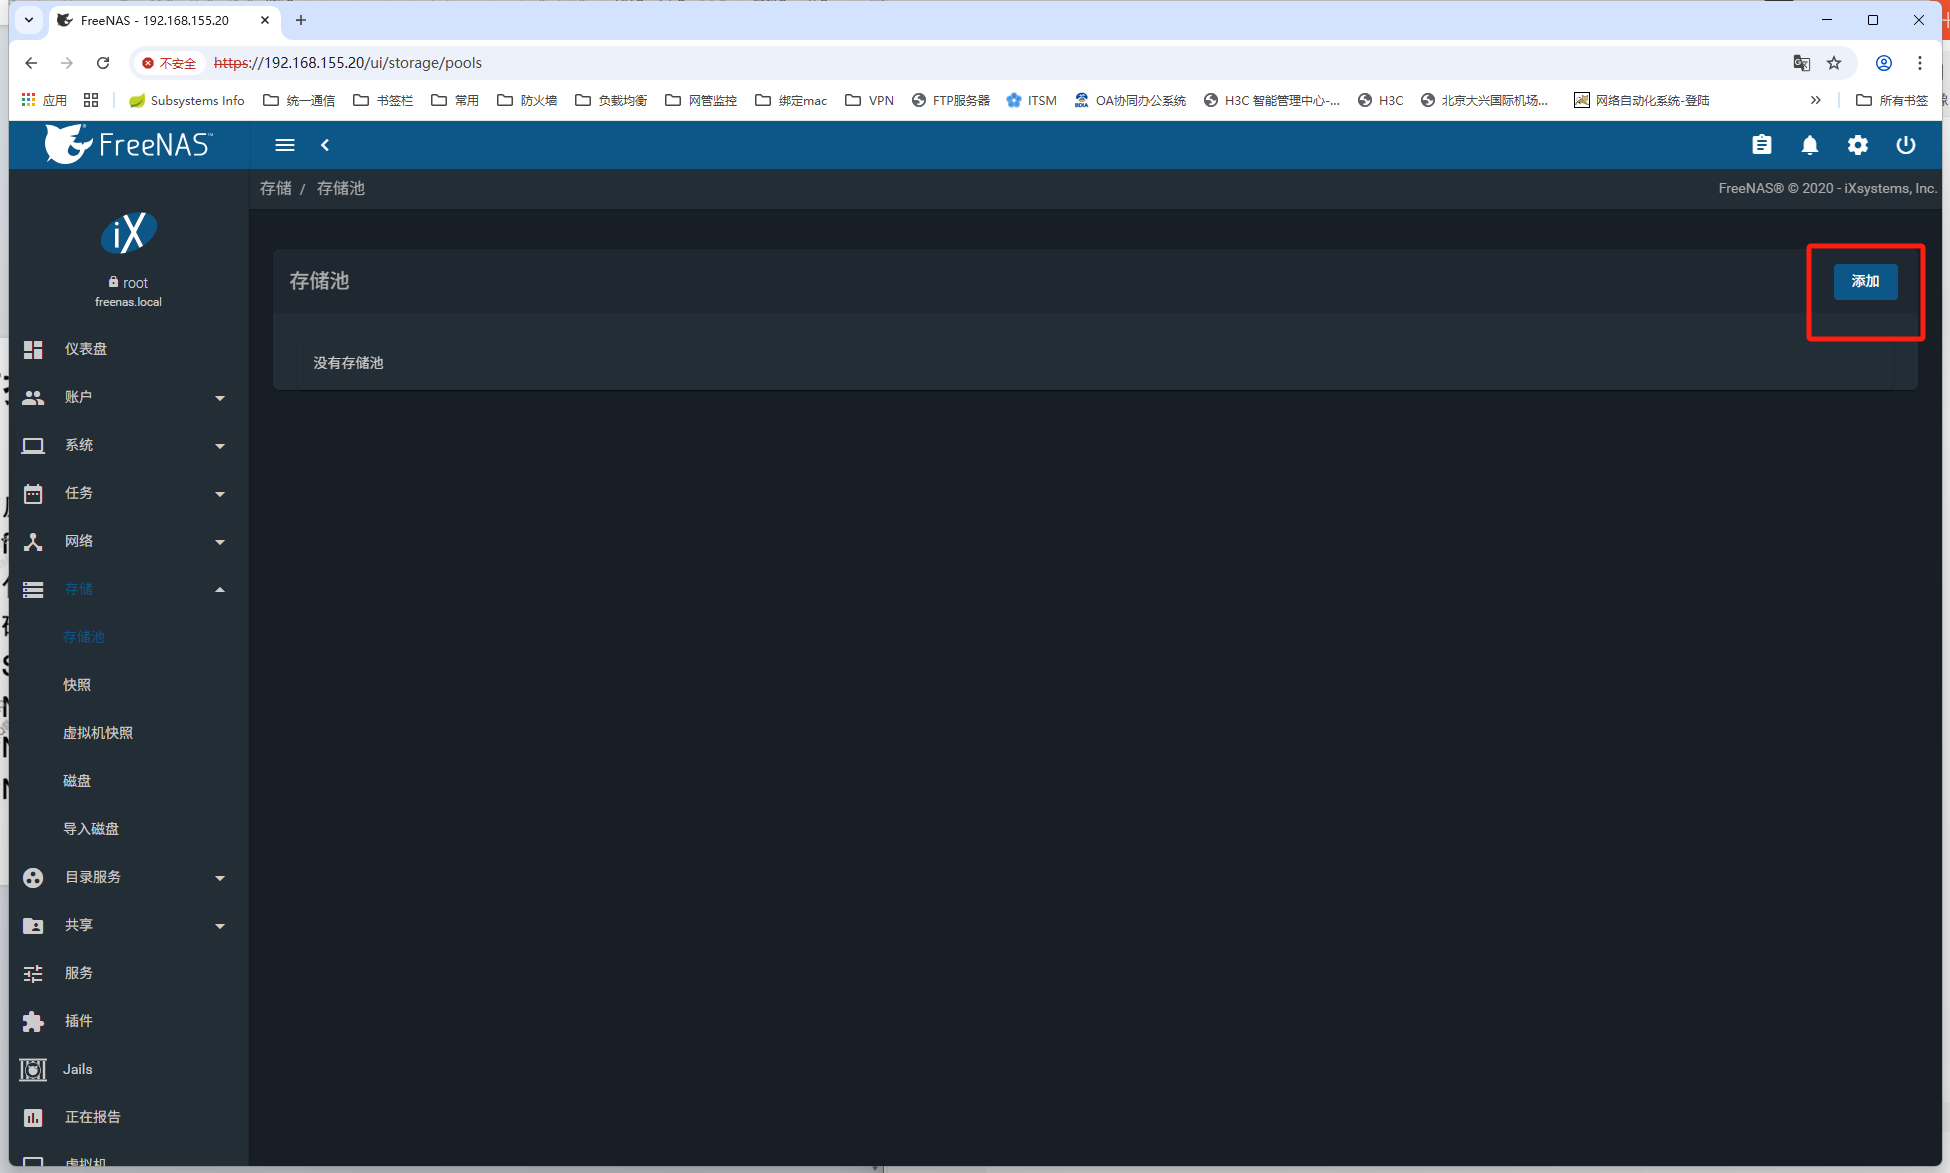Bookmark page with star icon
This screenshot has width=1950, height=1173.
point(1834,63)
